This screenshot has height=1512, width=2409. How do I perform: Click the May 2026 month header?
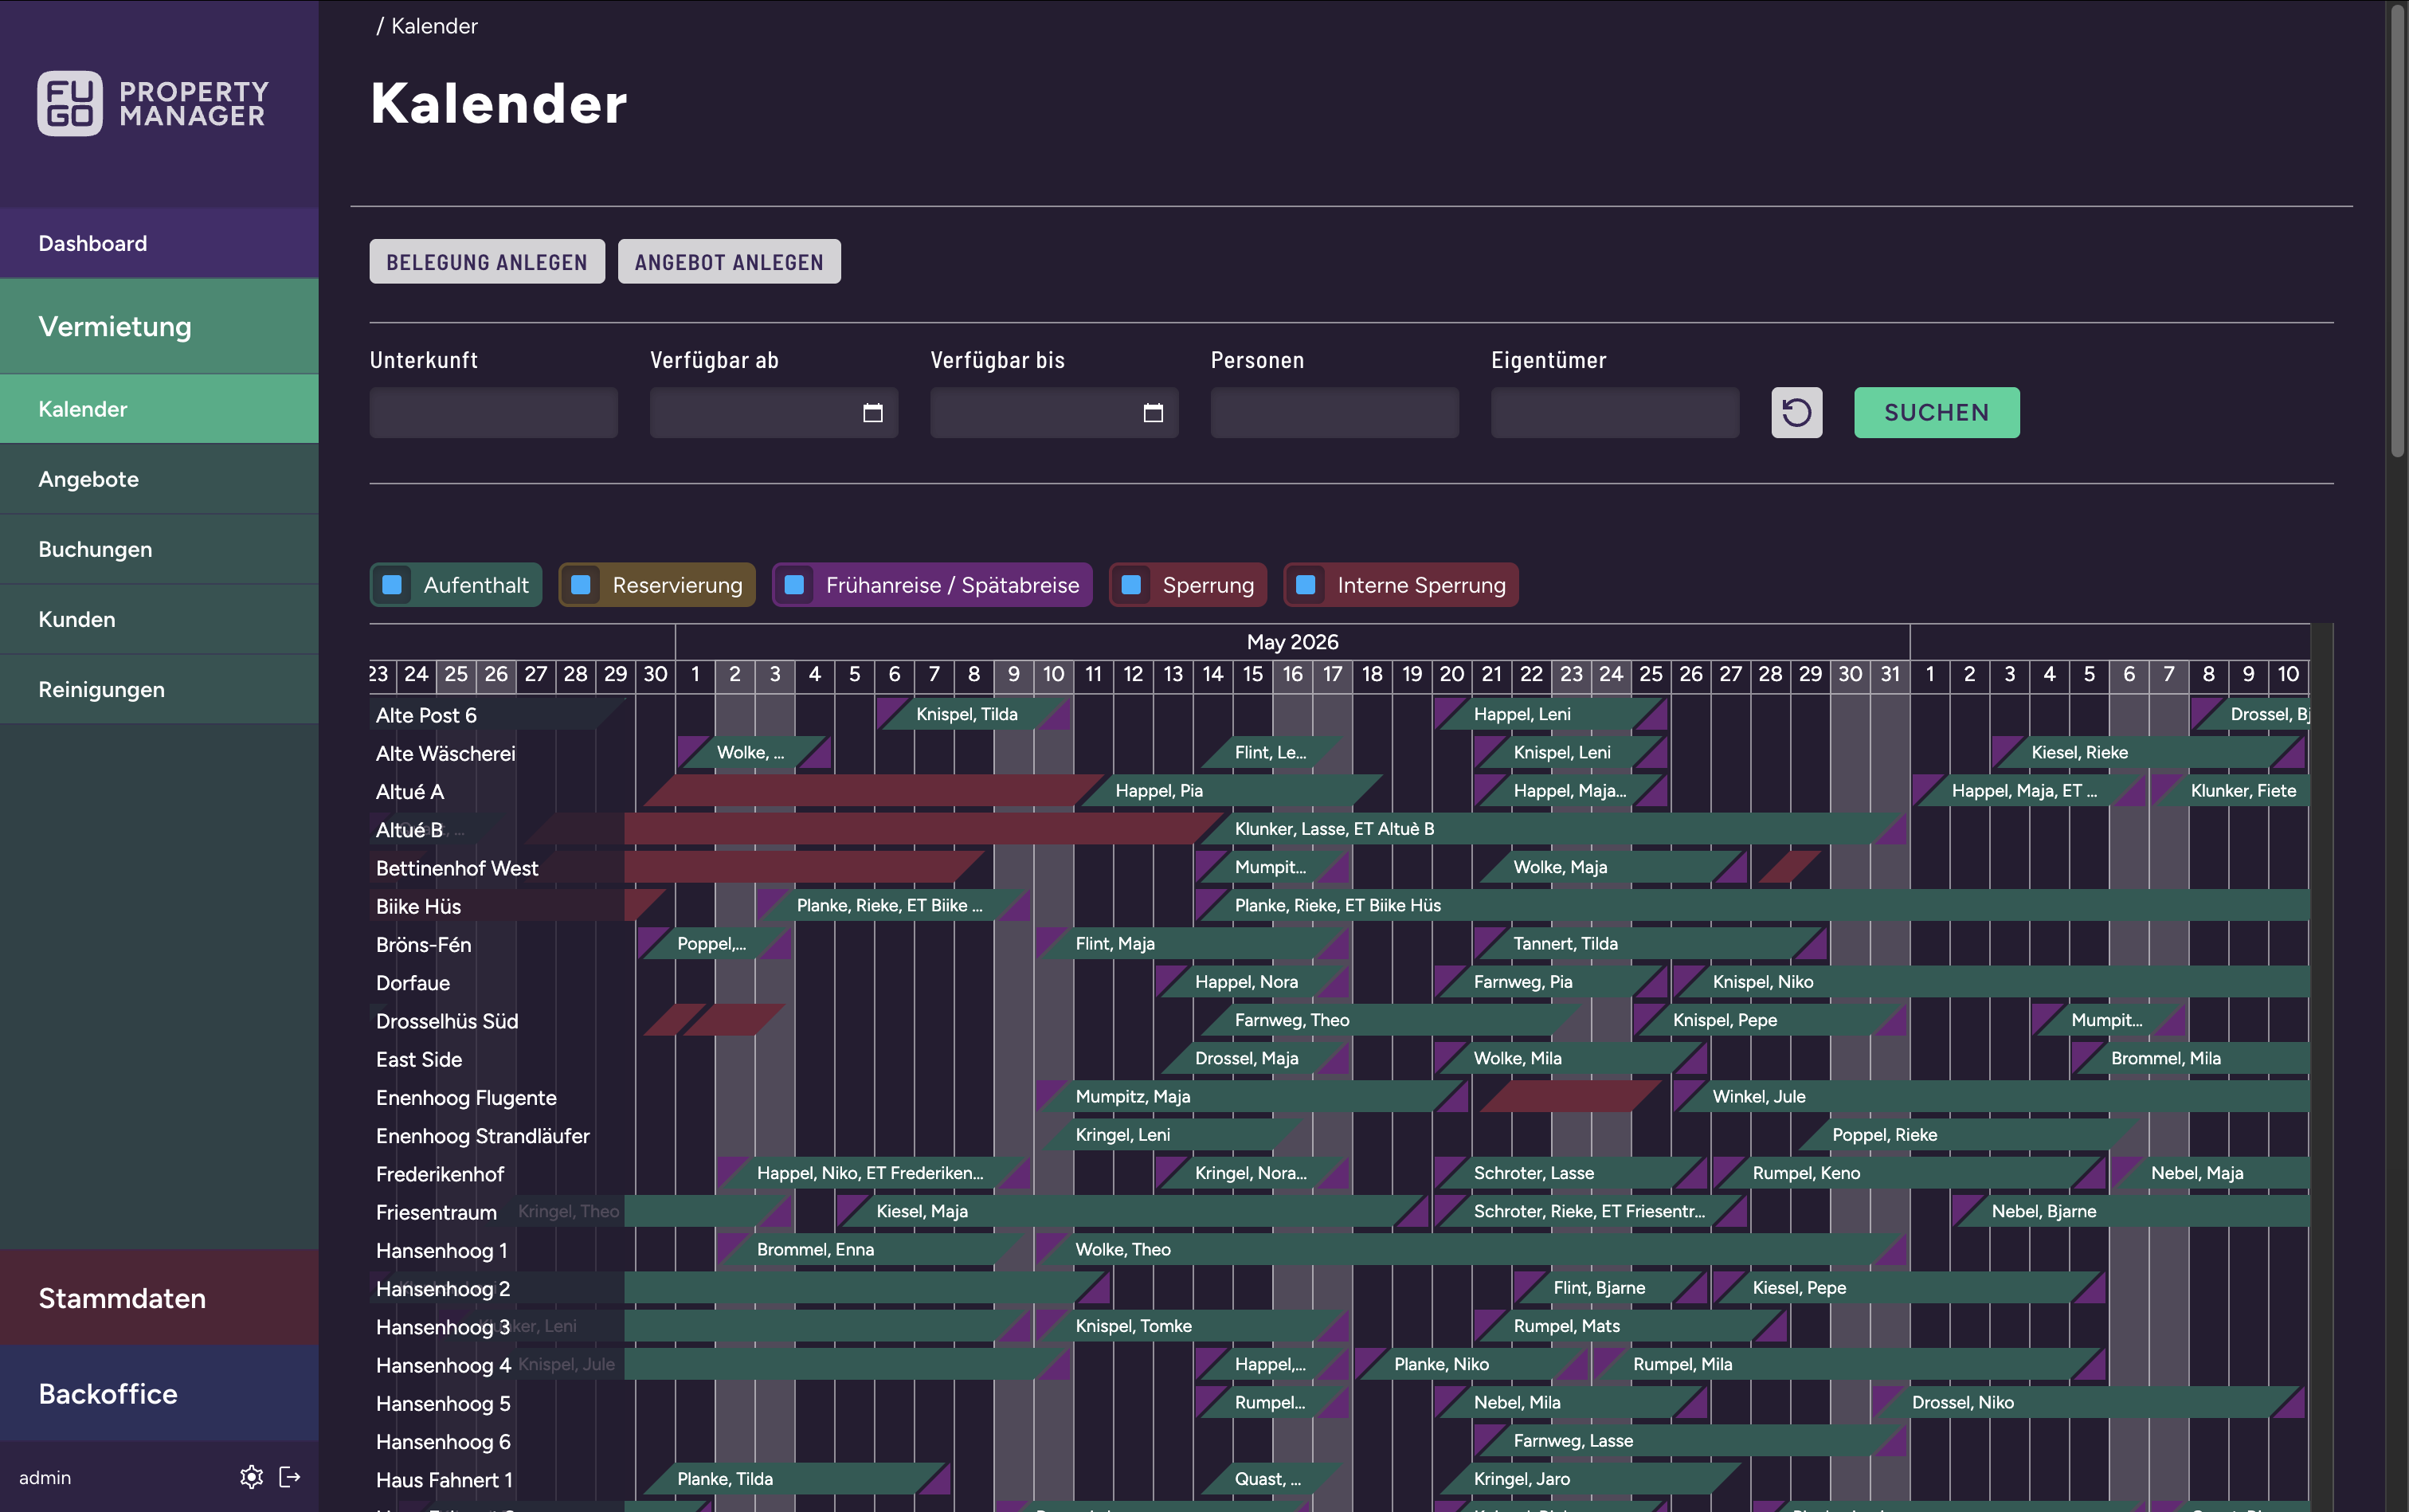click(1292, 642)
